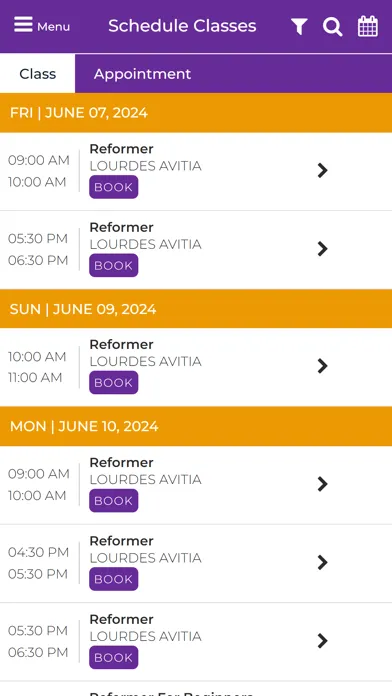Book the Monday 05:30 PM Reformer class
392x696 pixels.
114,657
